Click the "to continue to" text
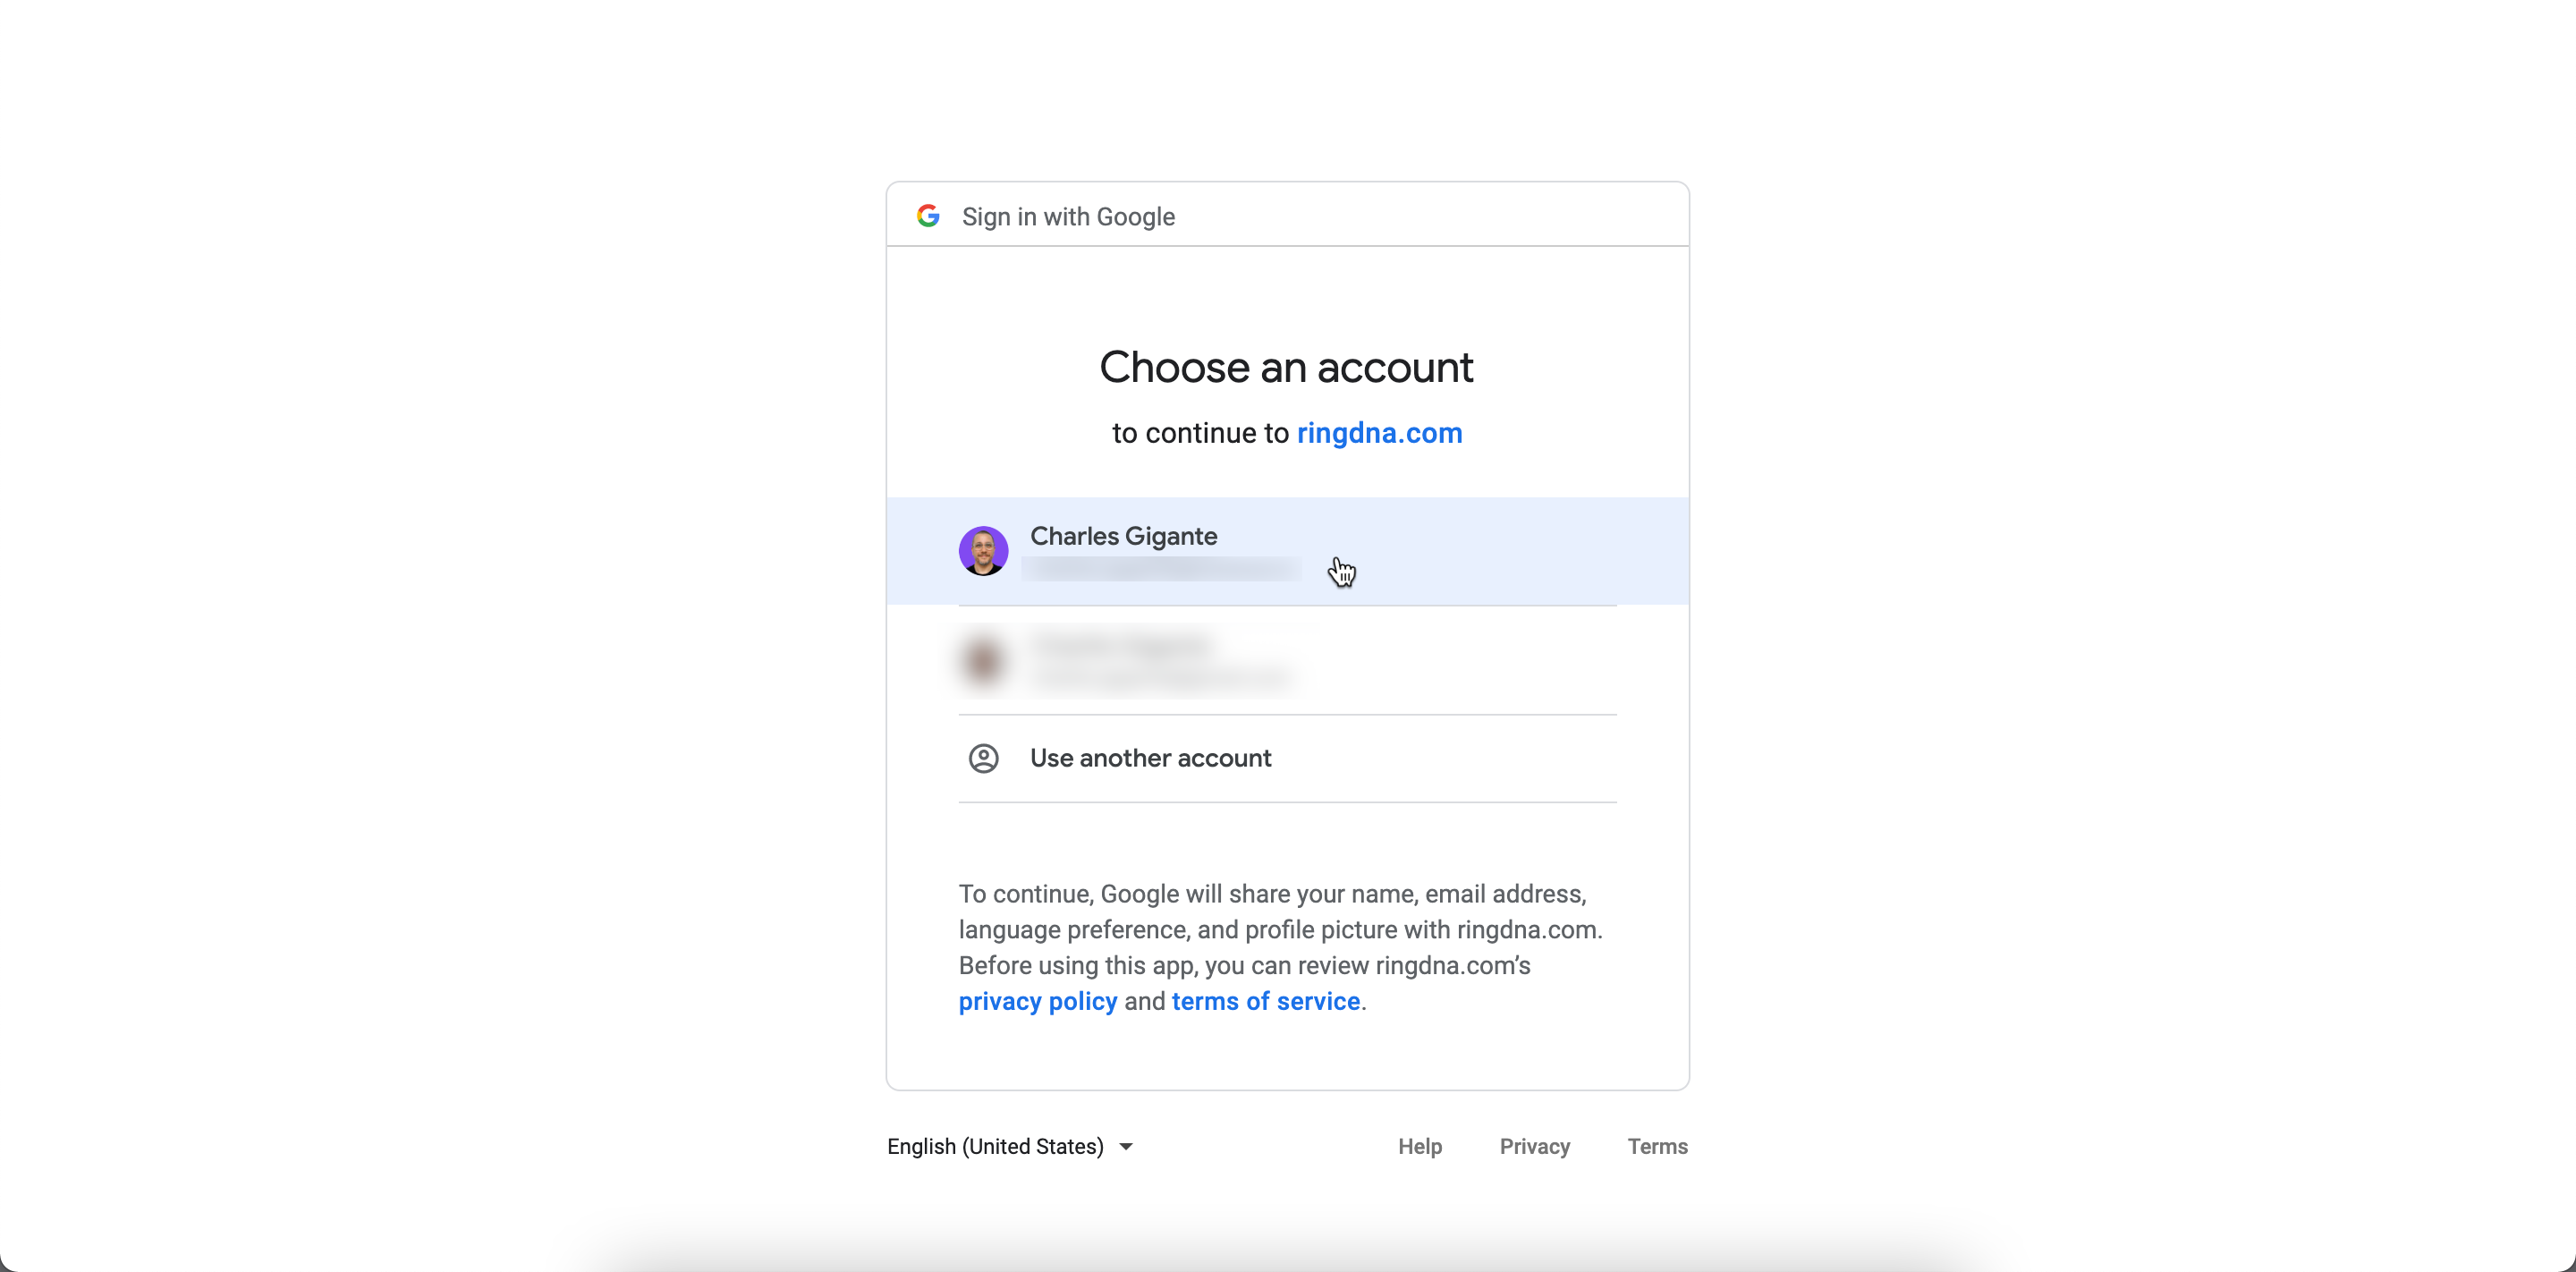Viewport: 2576px width, 1272px height. (x=1200, y=433)
